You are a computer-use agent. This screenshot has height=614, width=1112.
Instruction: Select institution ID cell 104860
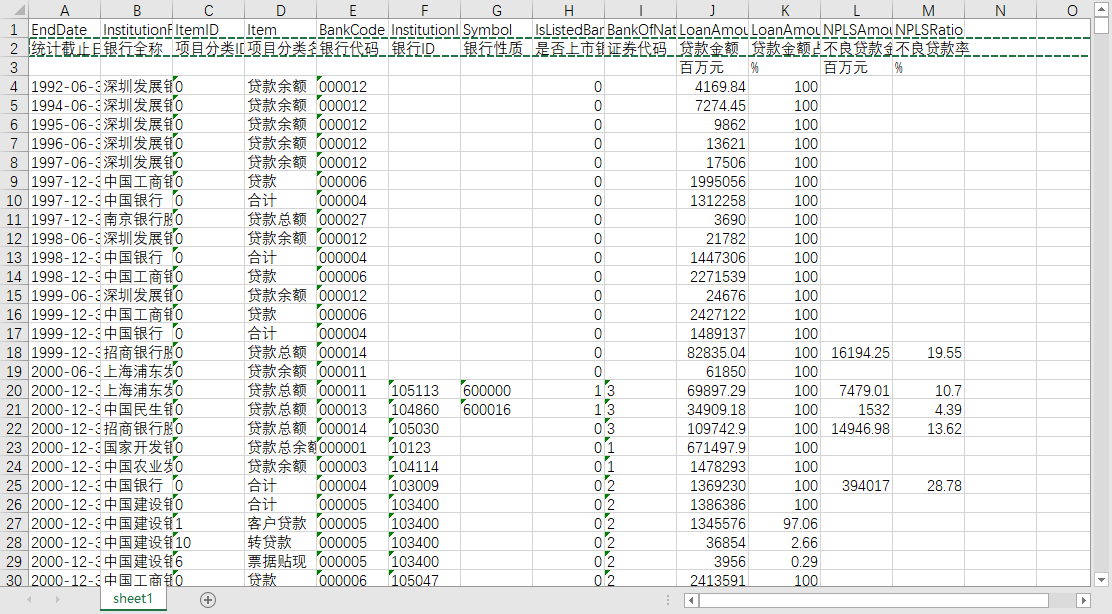pyautogui.click(x=424, y=410)
